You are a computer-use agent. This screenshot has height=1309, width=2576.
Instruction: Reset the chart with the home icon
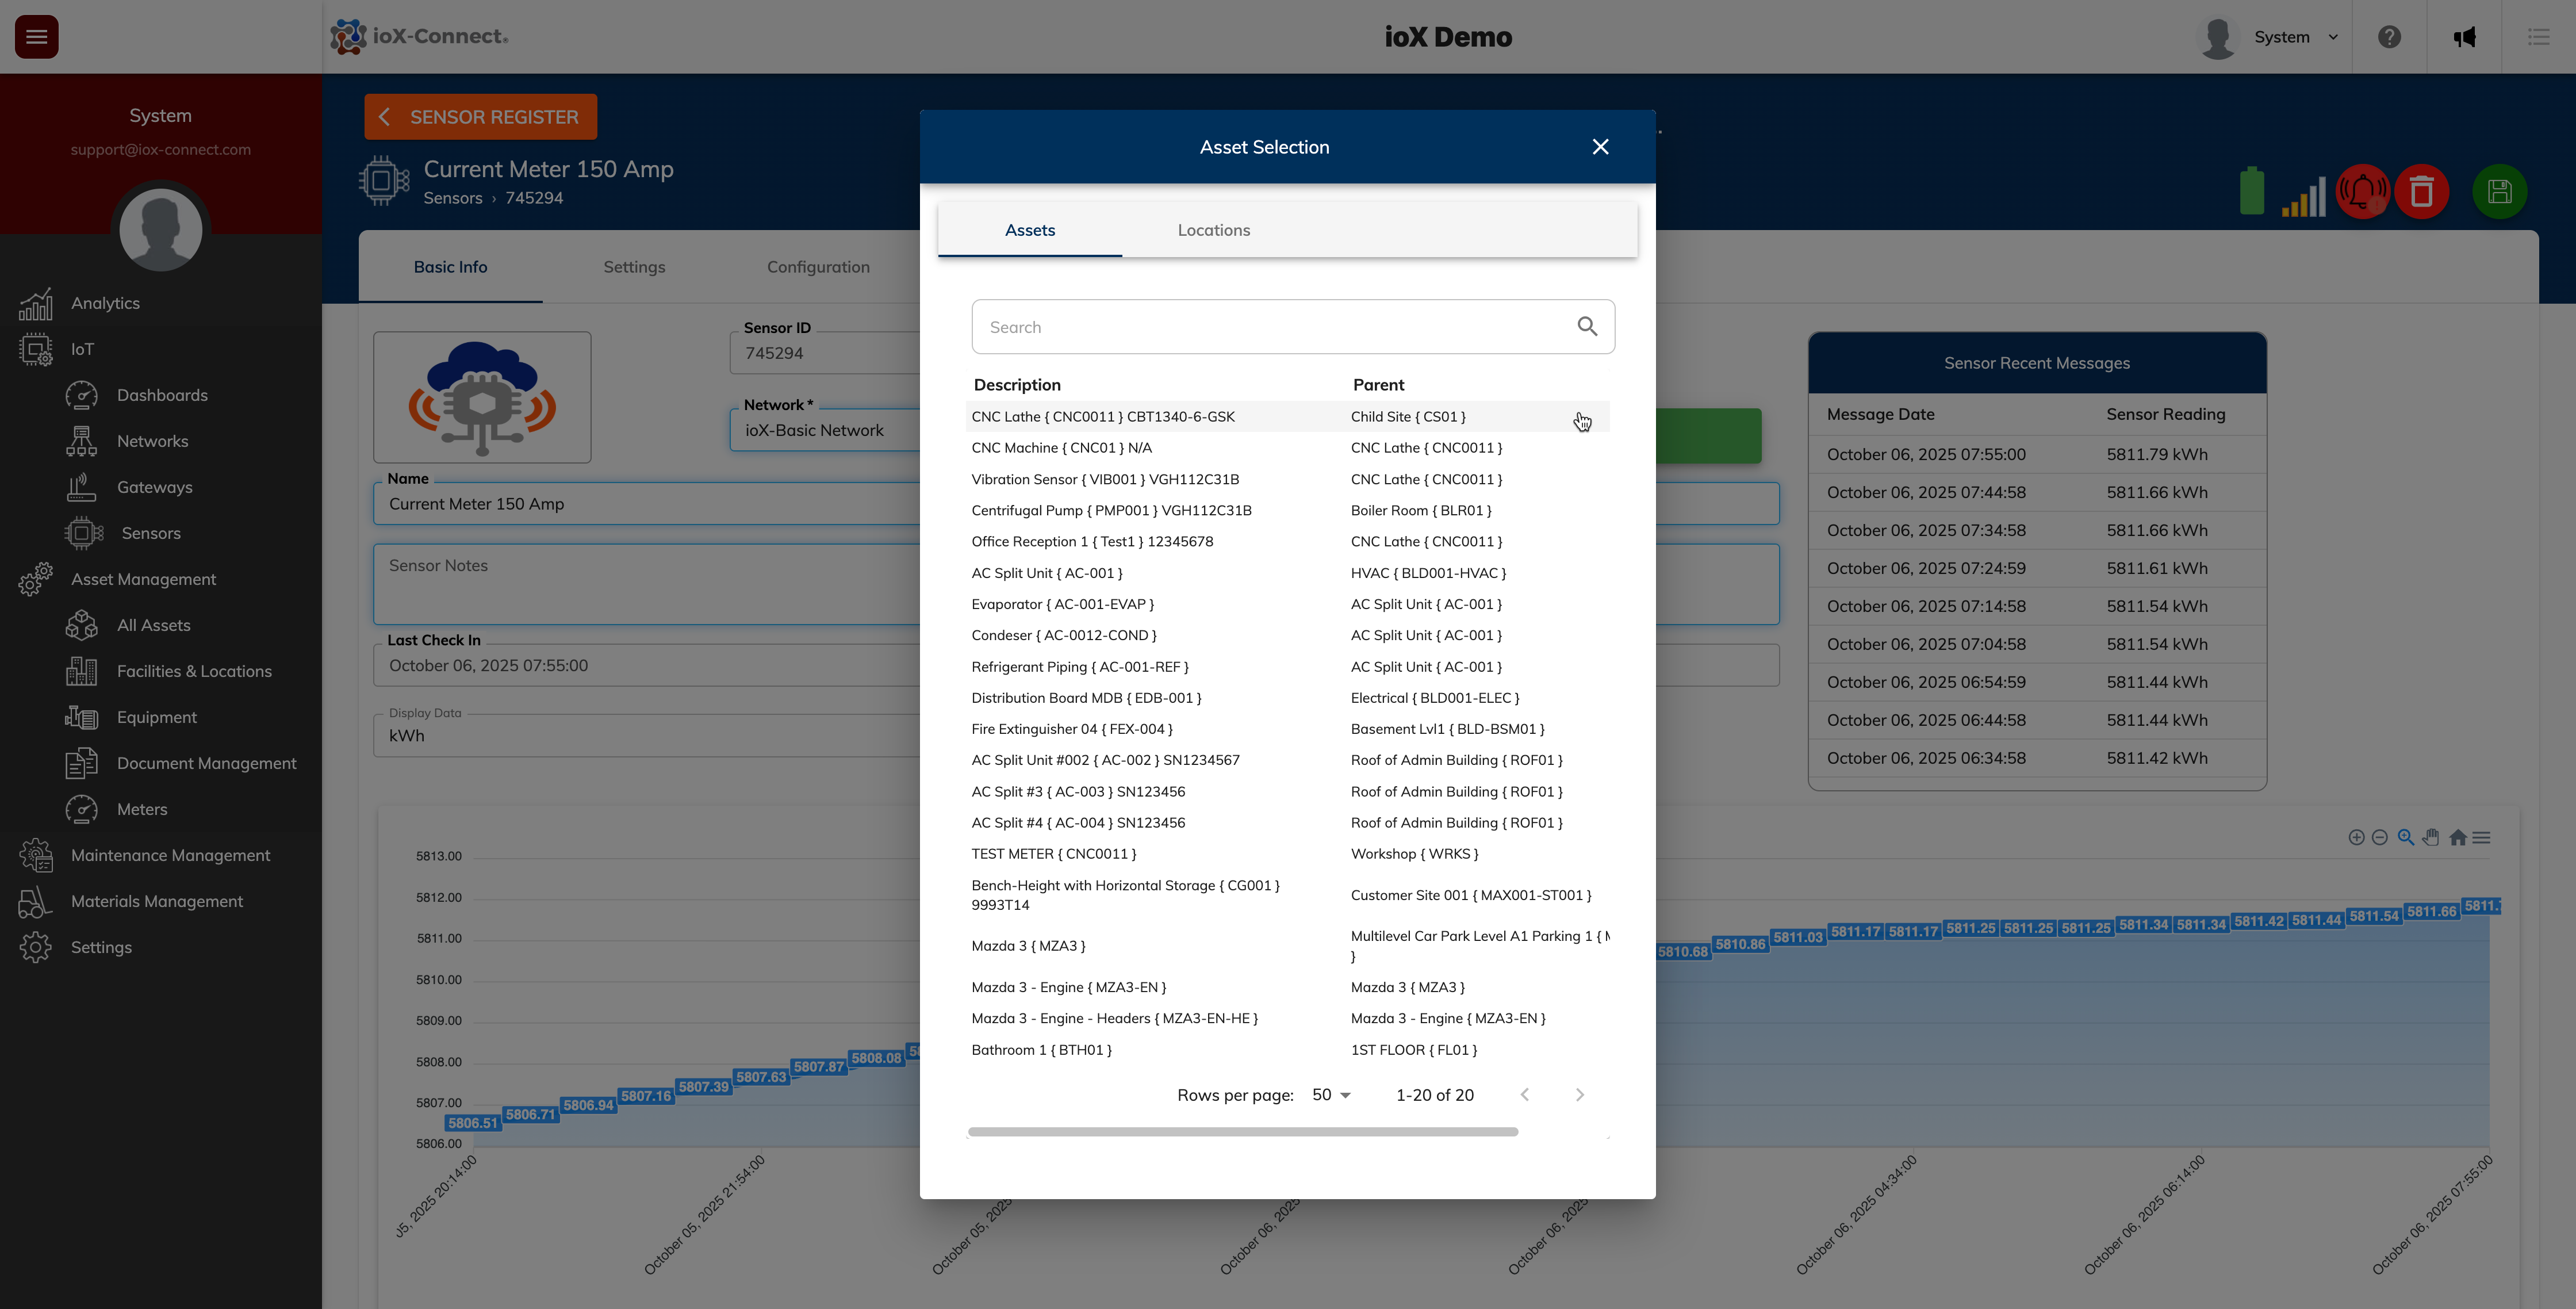coord(2457,837)
